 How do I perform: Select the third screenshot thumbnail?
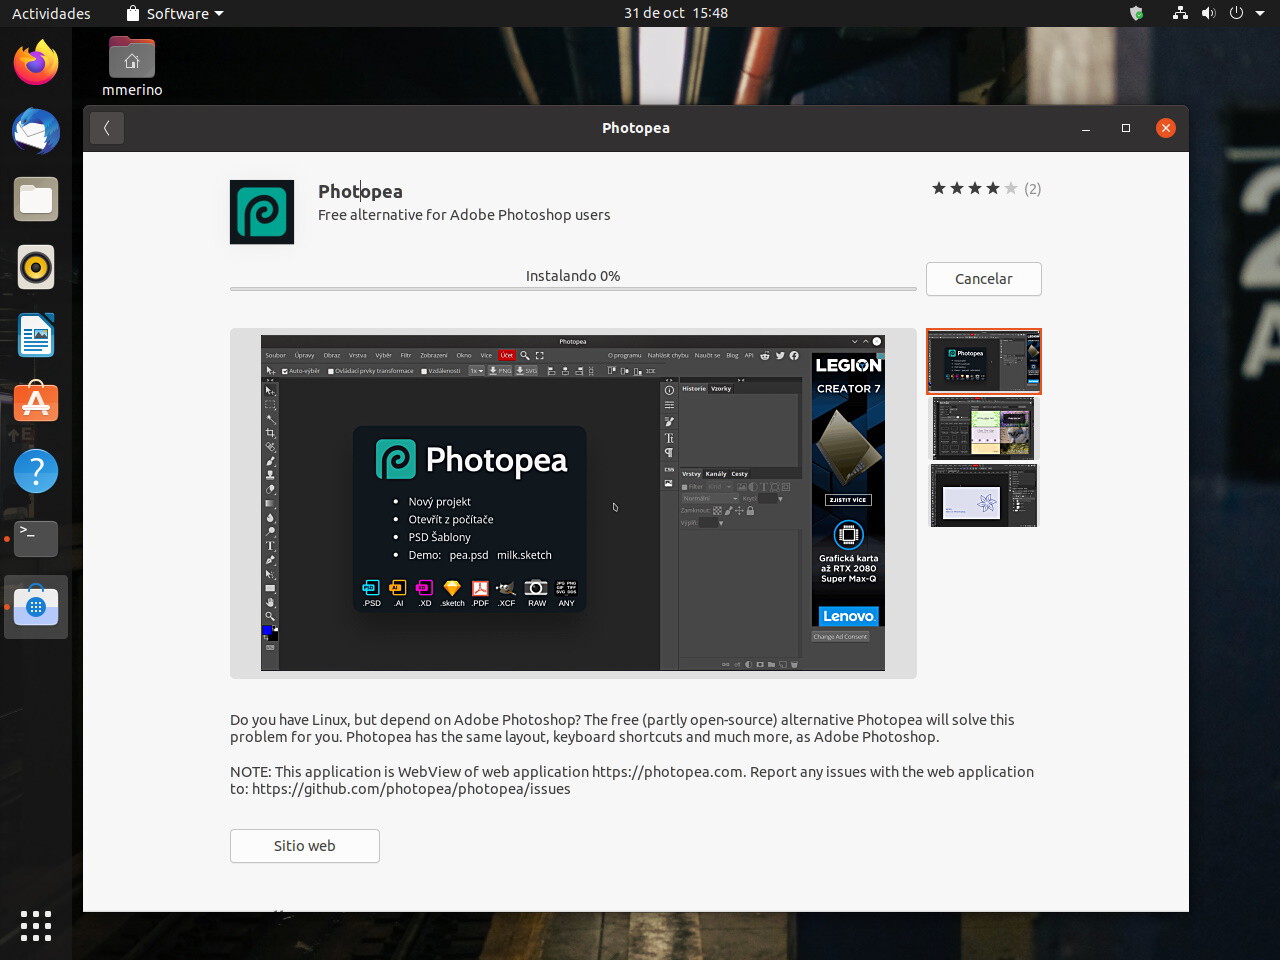[984, 495]
